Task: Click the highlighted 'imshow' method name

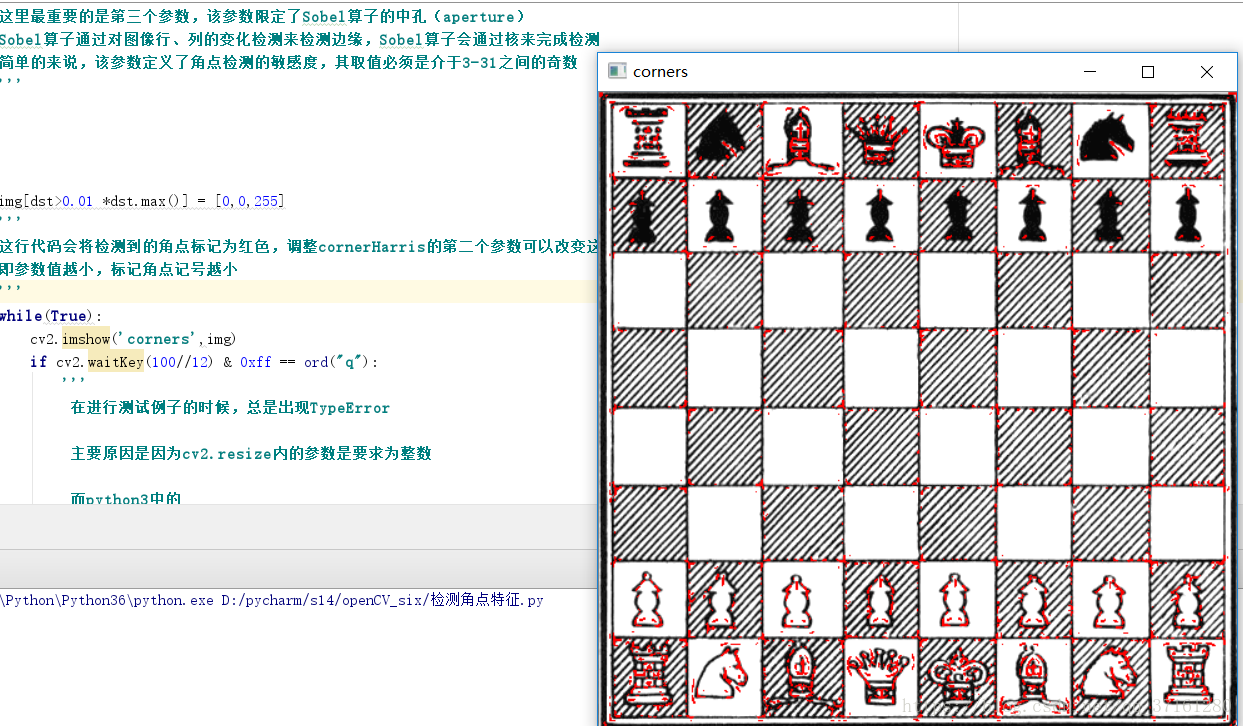Action: point(87,339)
